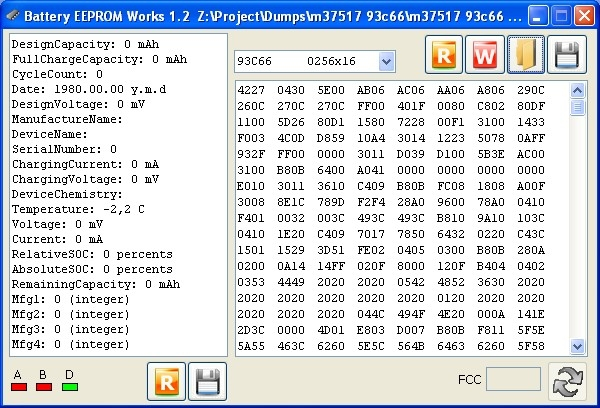600x408 pixels.
Task: Click the DesignVoltage: 0 mV line
Action: pyautogui.click(x=78, y=104)
